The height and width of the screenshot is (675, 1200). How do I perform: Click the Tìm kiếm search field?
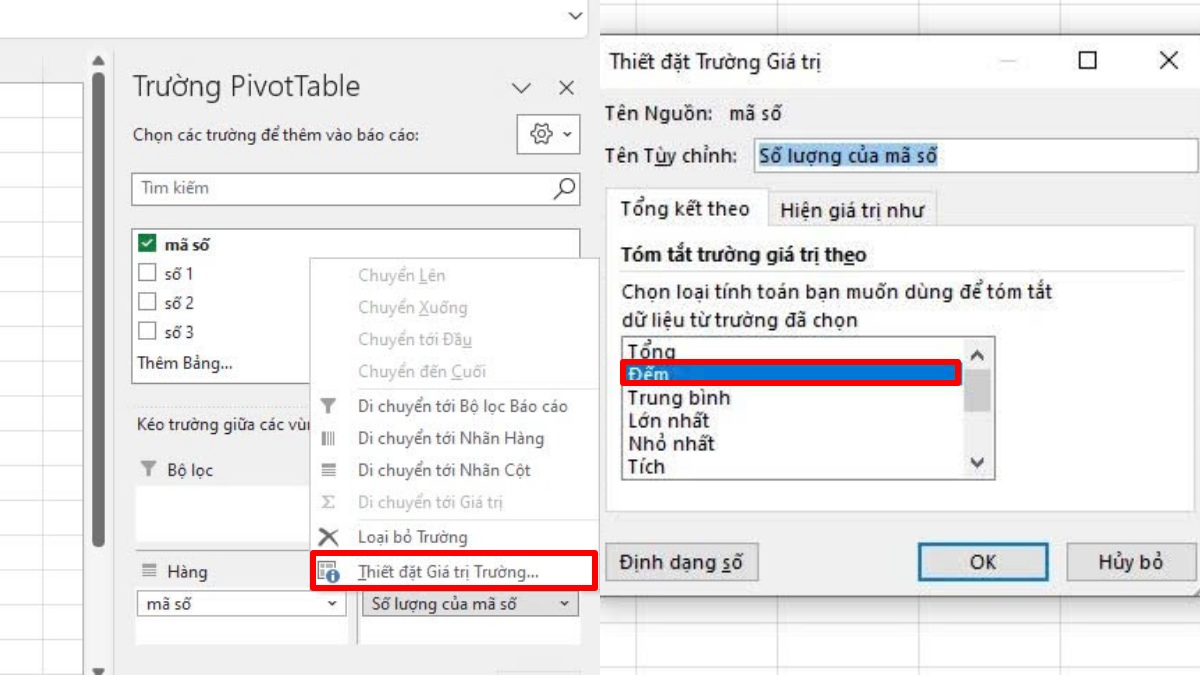(355, 187)
